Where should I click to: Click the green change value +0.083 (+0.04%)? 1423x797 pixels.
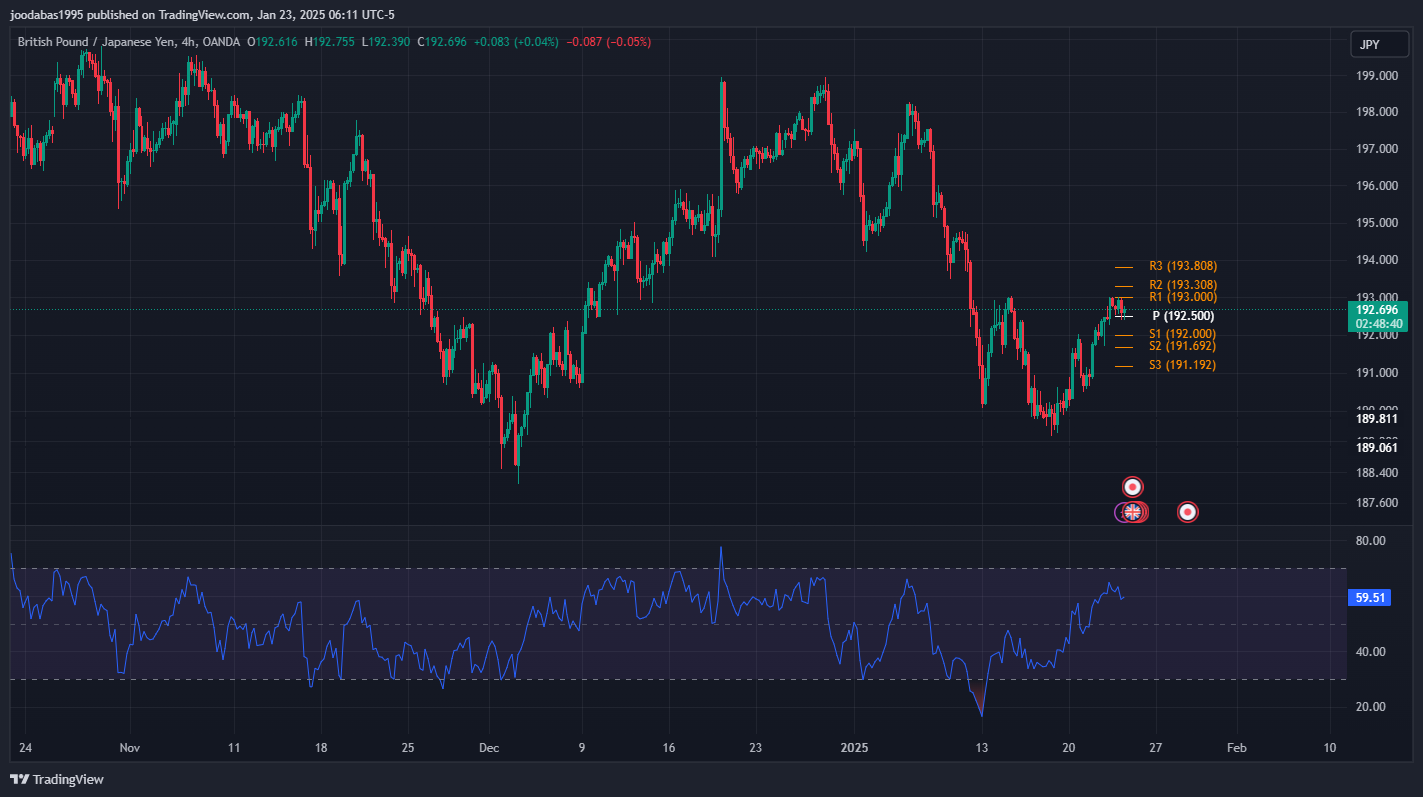pyautogui.click(x=516, y=42)
